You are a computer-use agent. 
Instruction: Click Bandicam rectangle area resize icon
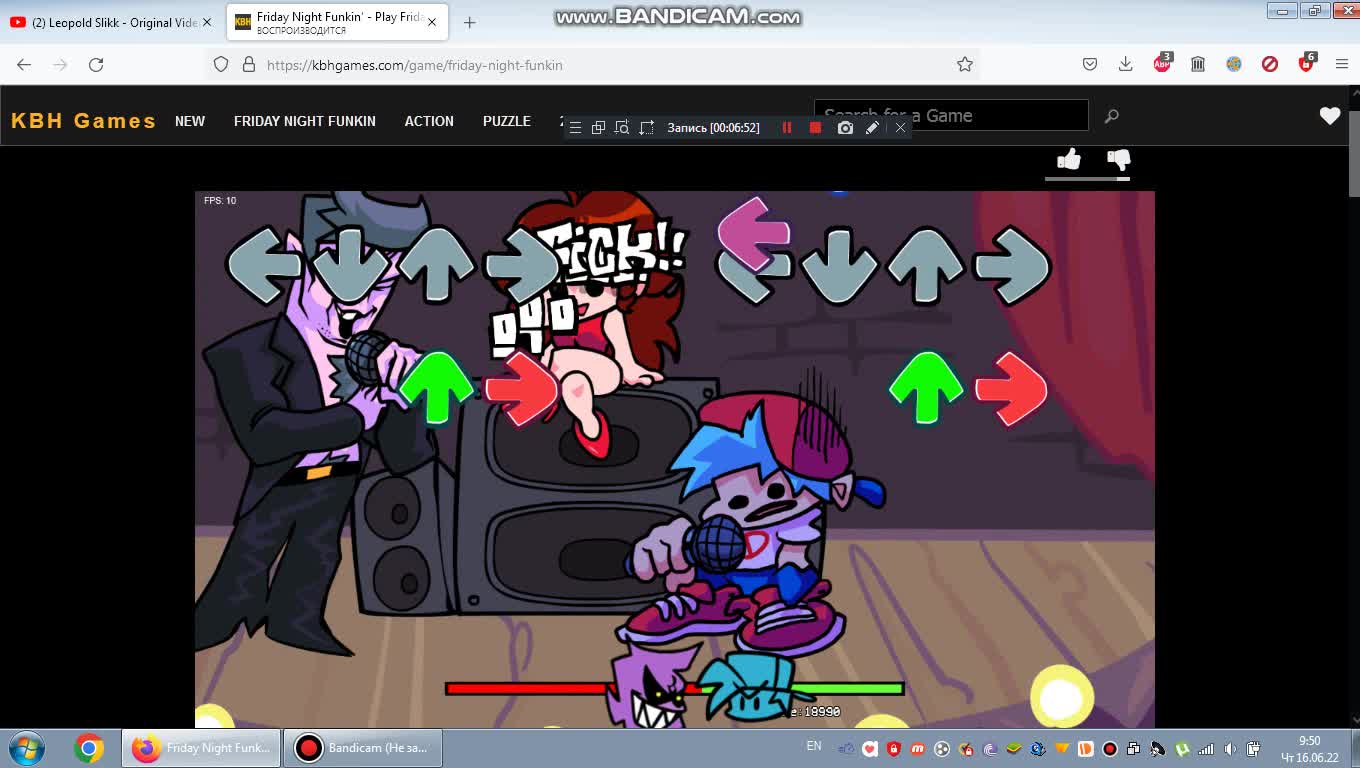point(647,128)
